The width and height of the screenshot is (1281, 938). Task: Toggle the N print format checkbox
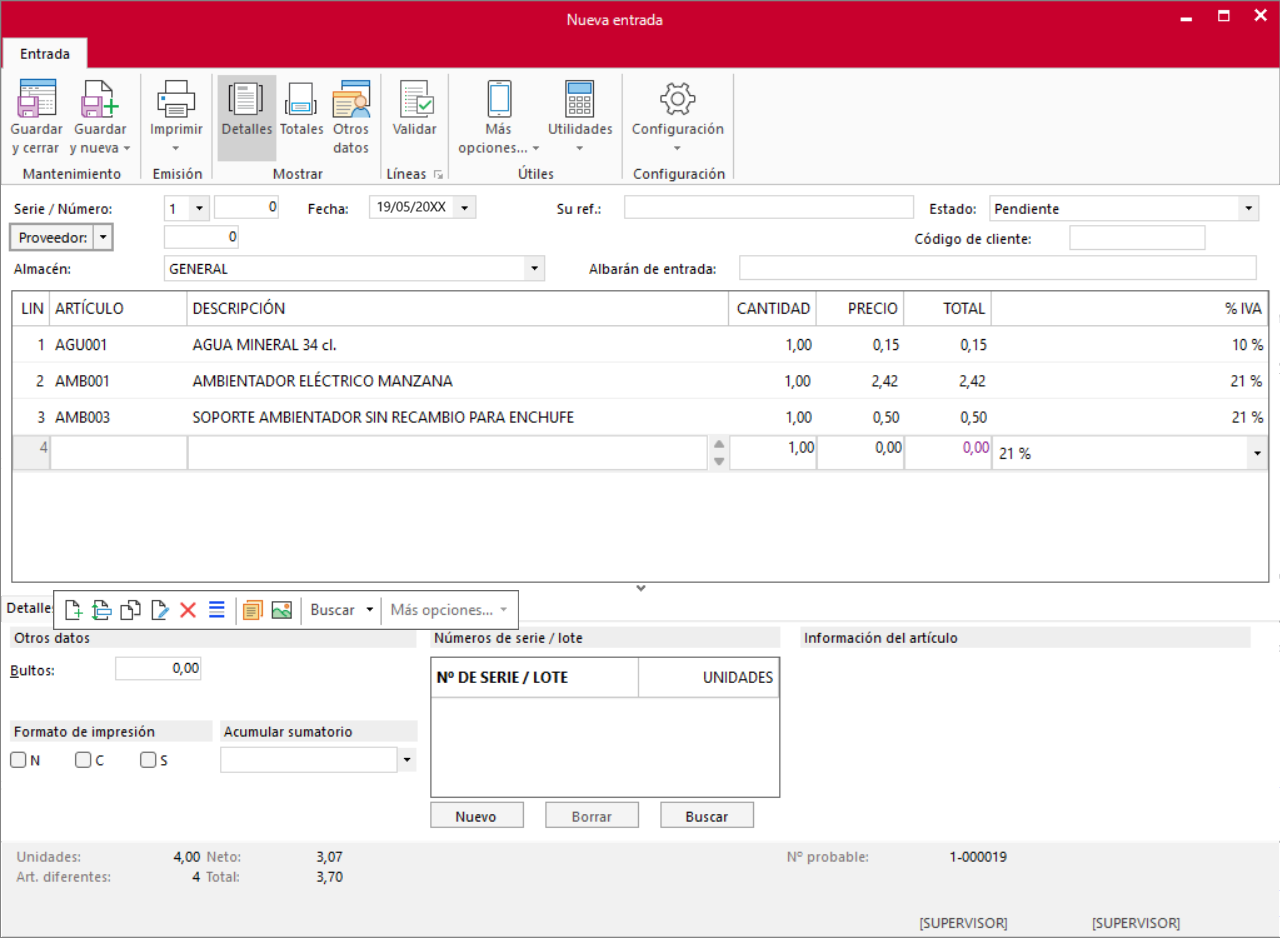(x=18, y=760)
